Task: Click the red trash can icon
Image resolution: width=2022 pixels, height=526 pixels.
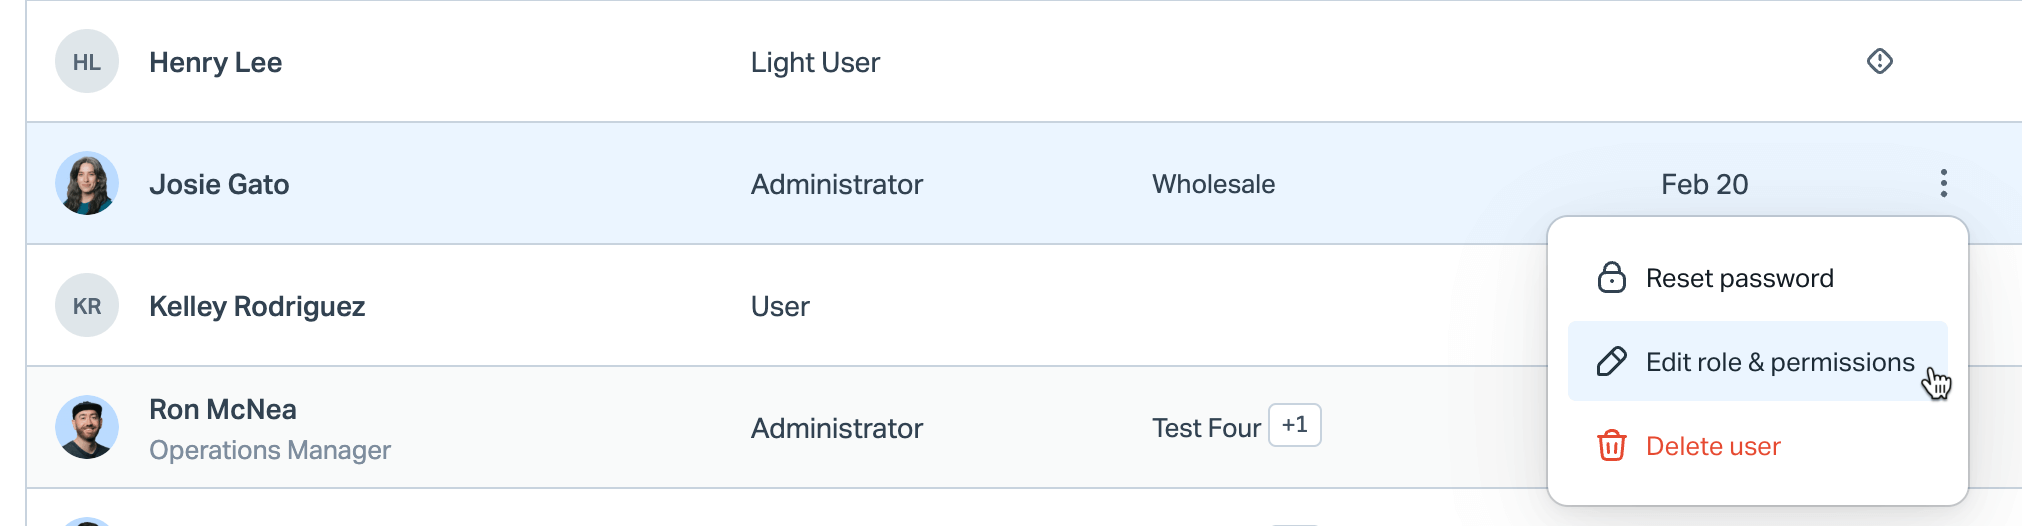Action: coord(1611,445)
